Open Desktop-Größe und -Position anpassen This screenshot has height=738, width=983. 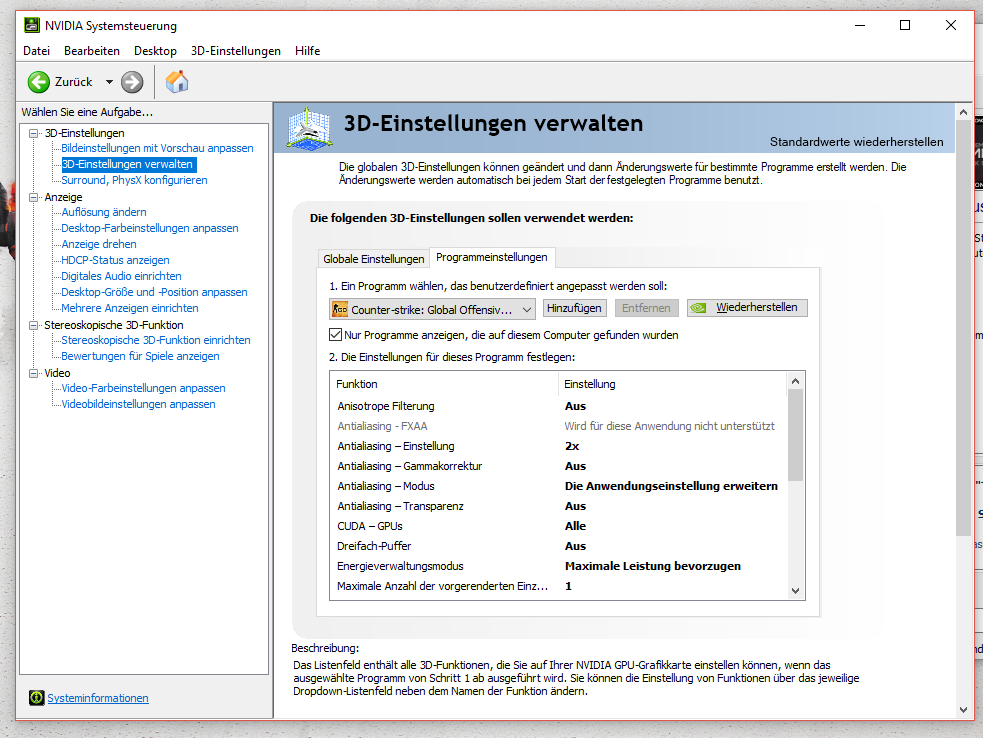pyautogui.click(x=154, y=292)
